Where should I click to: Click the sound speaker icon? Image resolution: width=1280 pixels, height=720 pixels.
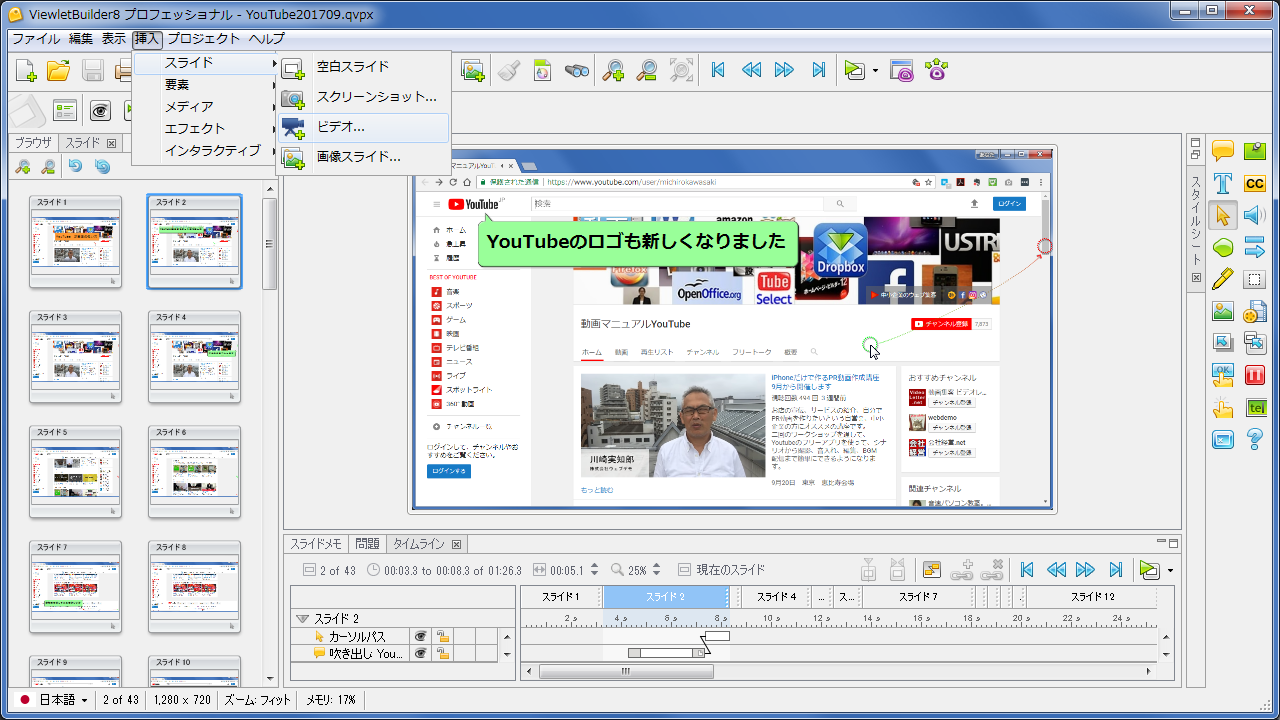tap(1254, 215)
